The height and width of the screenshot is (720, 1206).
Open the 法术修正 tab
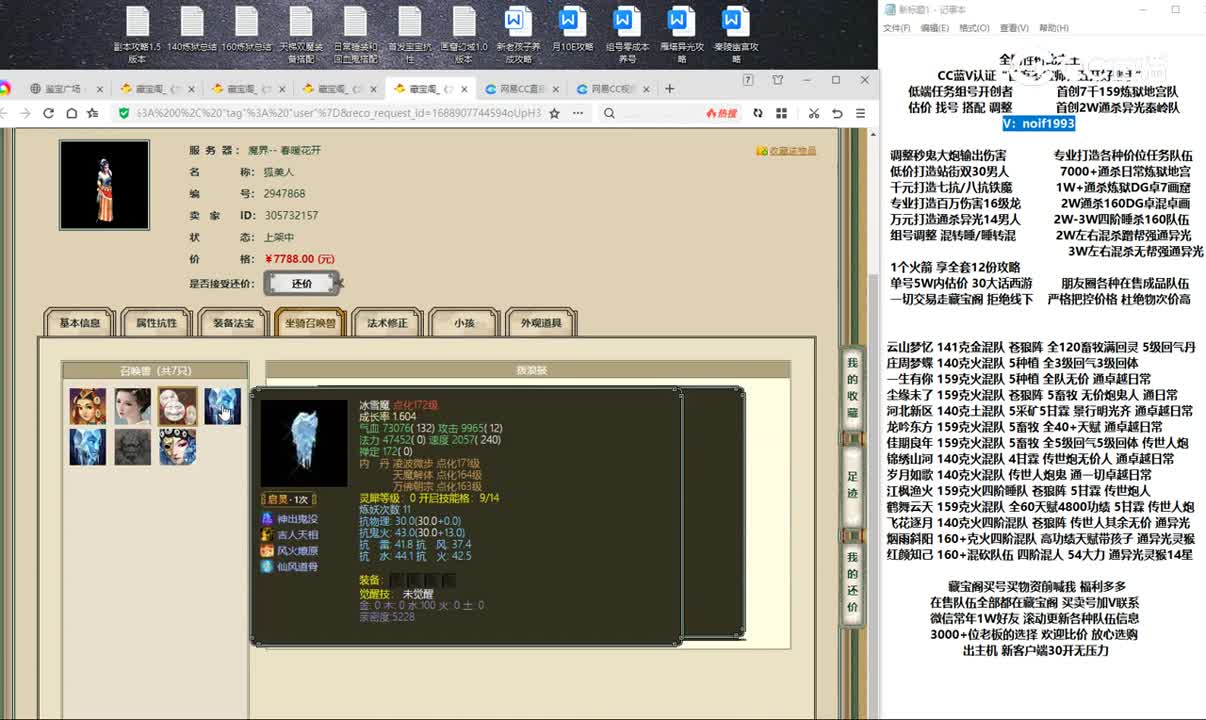tap(387, 323)
